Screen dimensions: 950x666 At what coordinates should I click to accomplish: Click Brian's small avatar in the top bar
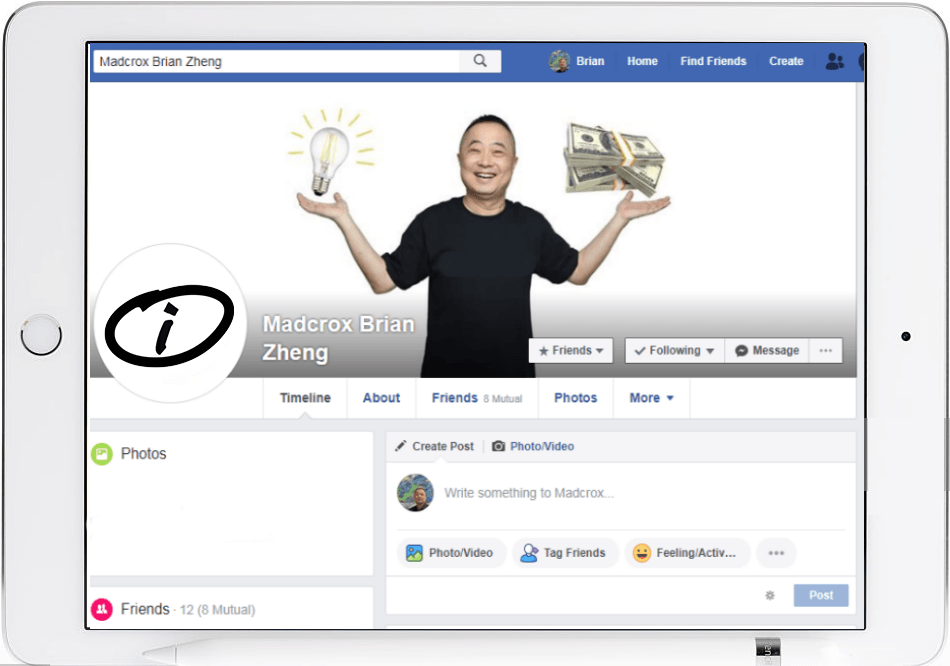click(x=559, y=61)
